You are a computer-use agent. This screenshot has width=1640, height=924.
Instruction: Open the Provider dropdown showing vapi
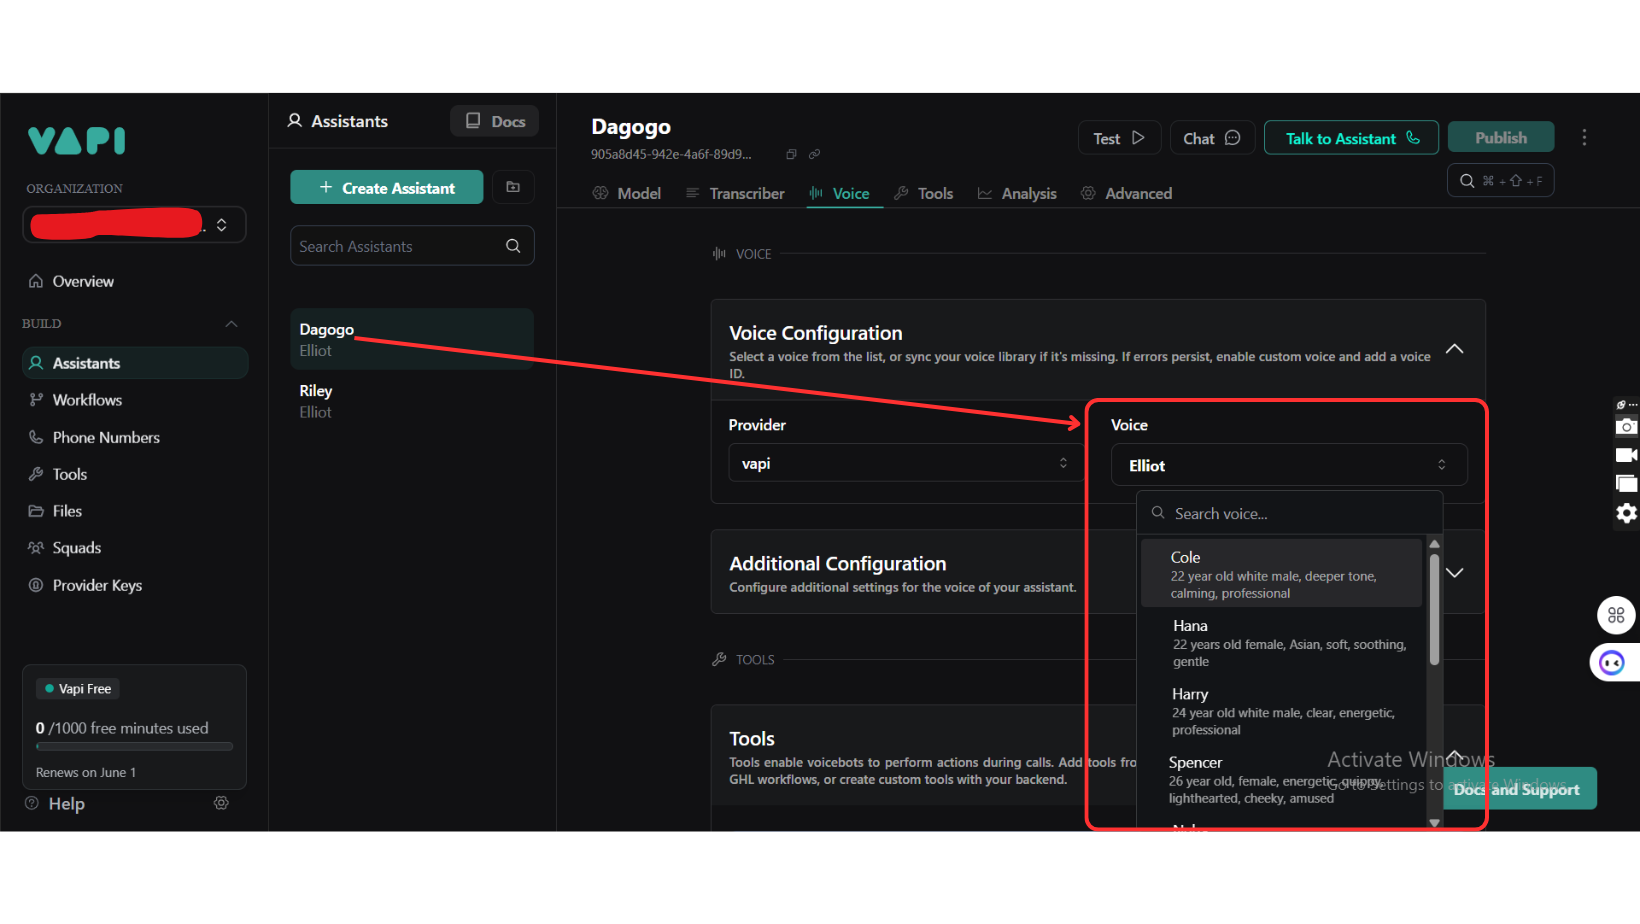click(x=904, y=464)
